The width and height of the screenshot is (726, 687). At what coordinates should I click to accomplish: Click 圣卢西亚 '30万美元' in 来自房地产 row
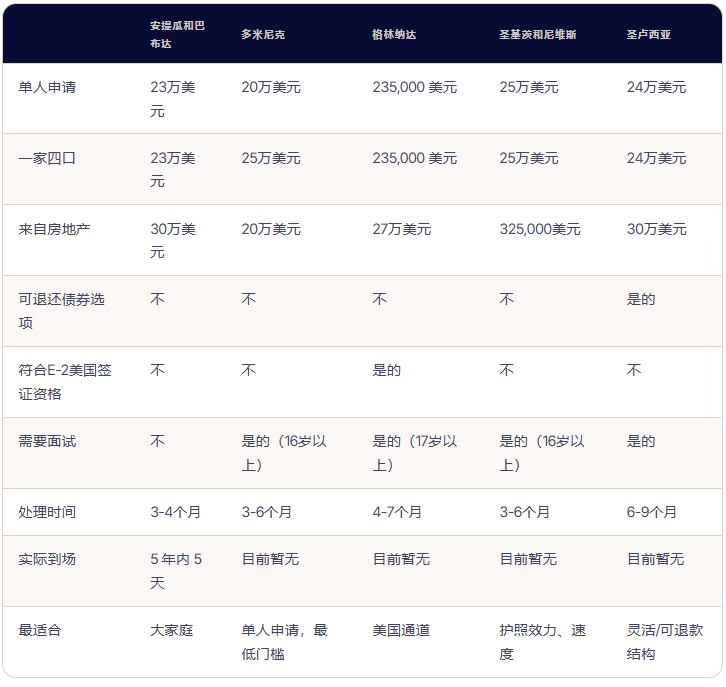click(656, 229)
